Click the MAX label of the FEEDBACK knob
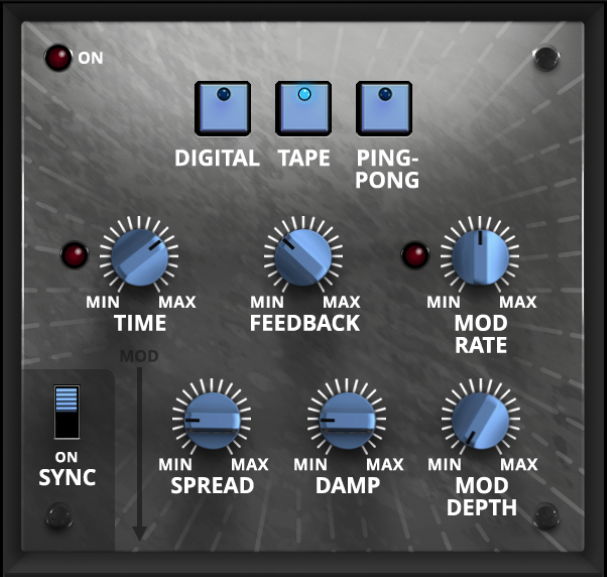Image resolution: width=607 pixels, height=577 pixels. pos(341,302)
